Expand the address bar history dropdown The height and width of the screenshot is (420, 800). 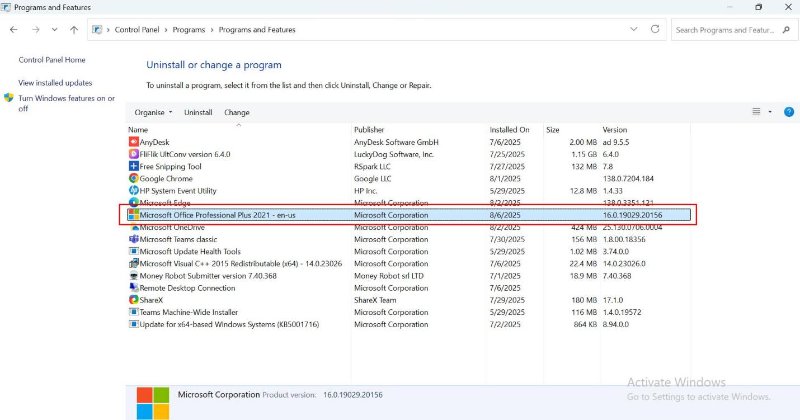click(634, 30)
